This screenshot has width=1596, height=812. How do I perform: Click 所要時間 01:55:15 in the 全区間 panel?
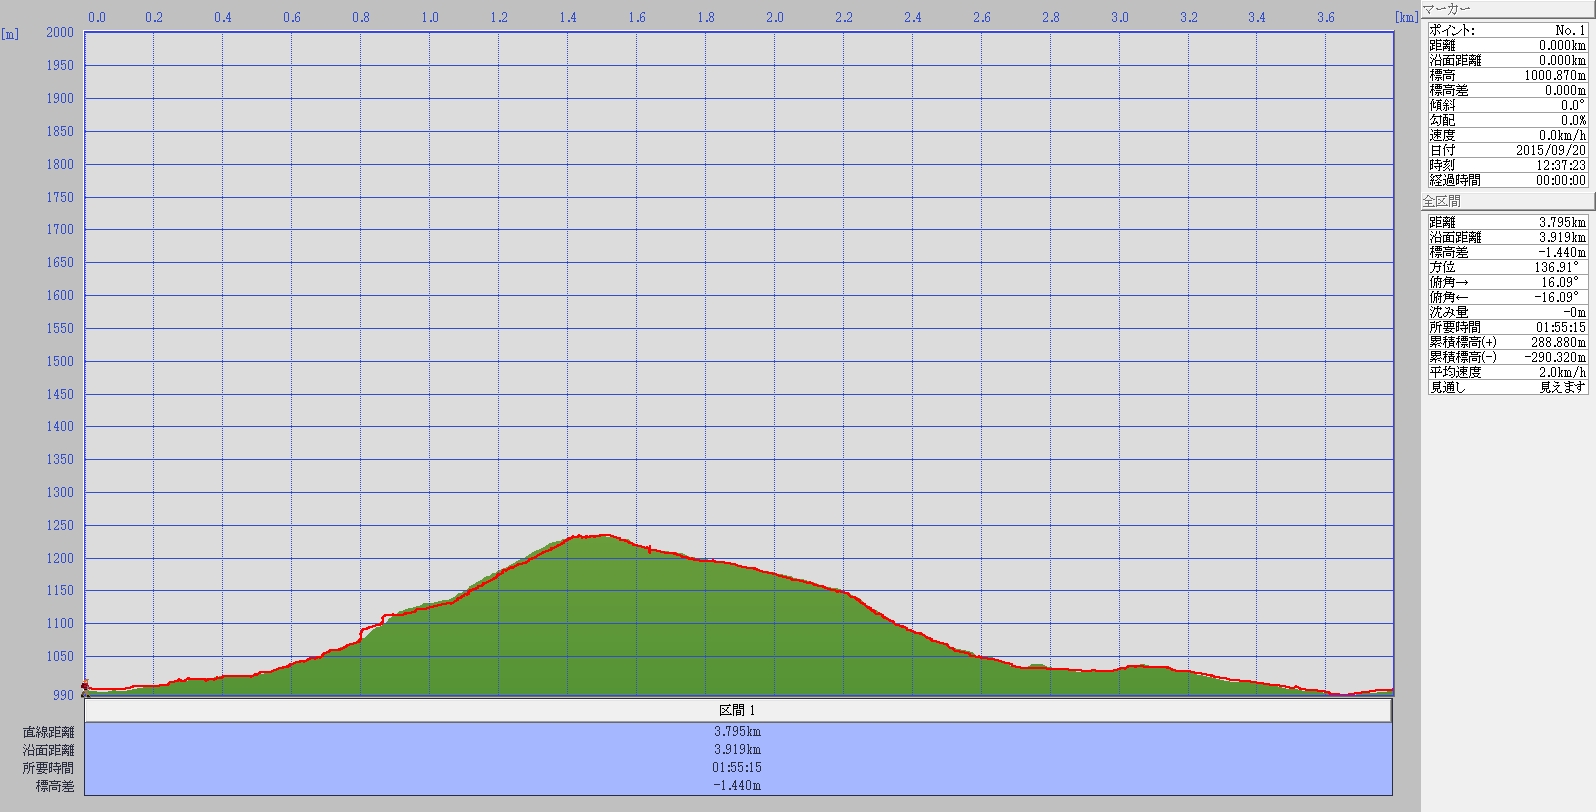(1561, 327)
